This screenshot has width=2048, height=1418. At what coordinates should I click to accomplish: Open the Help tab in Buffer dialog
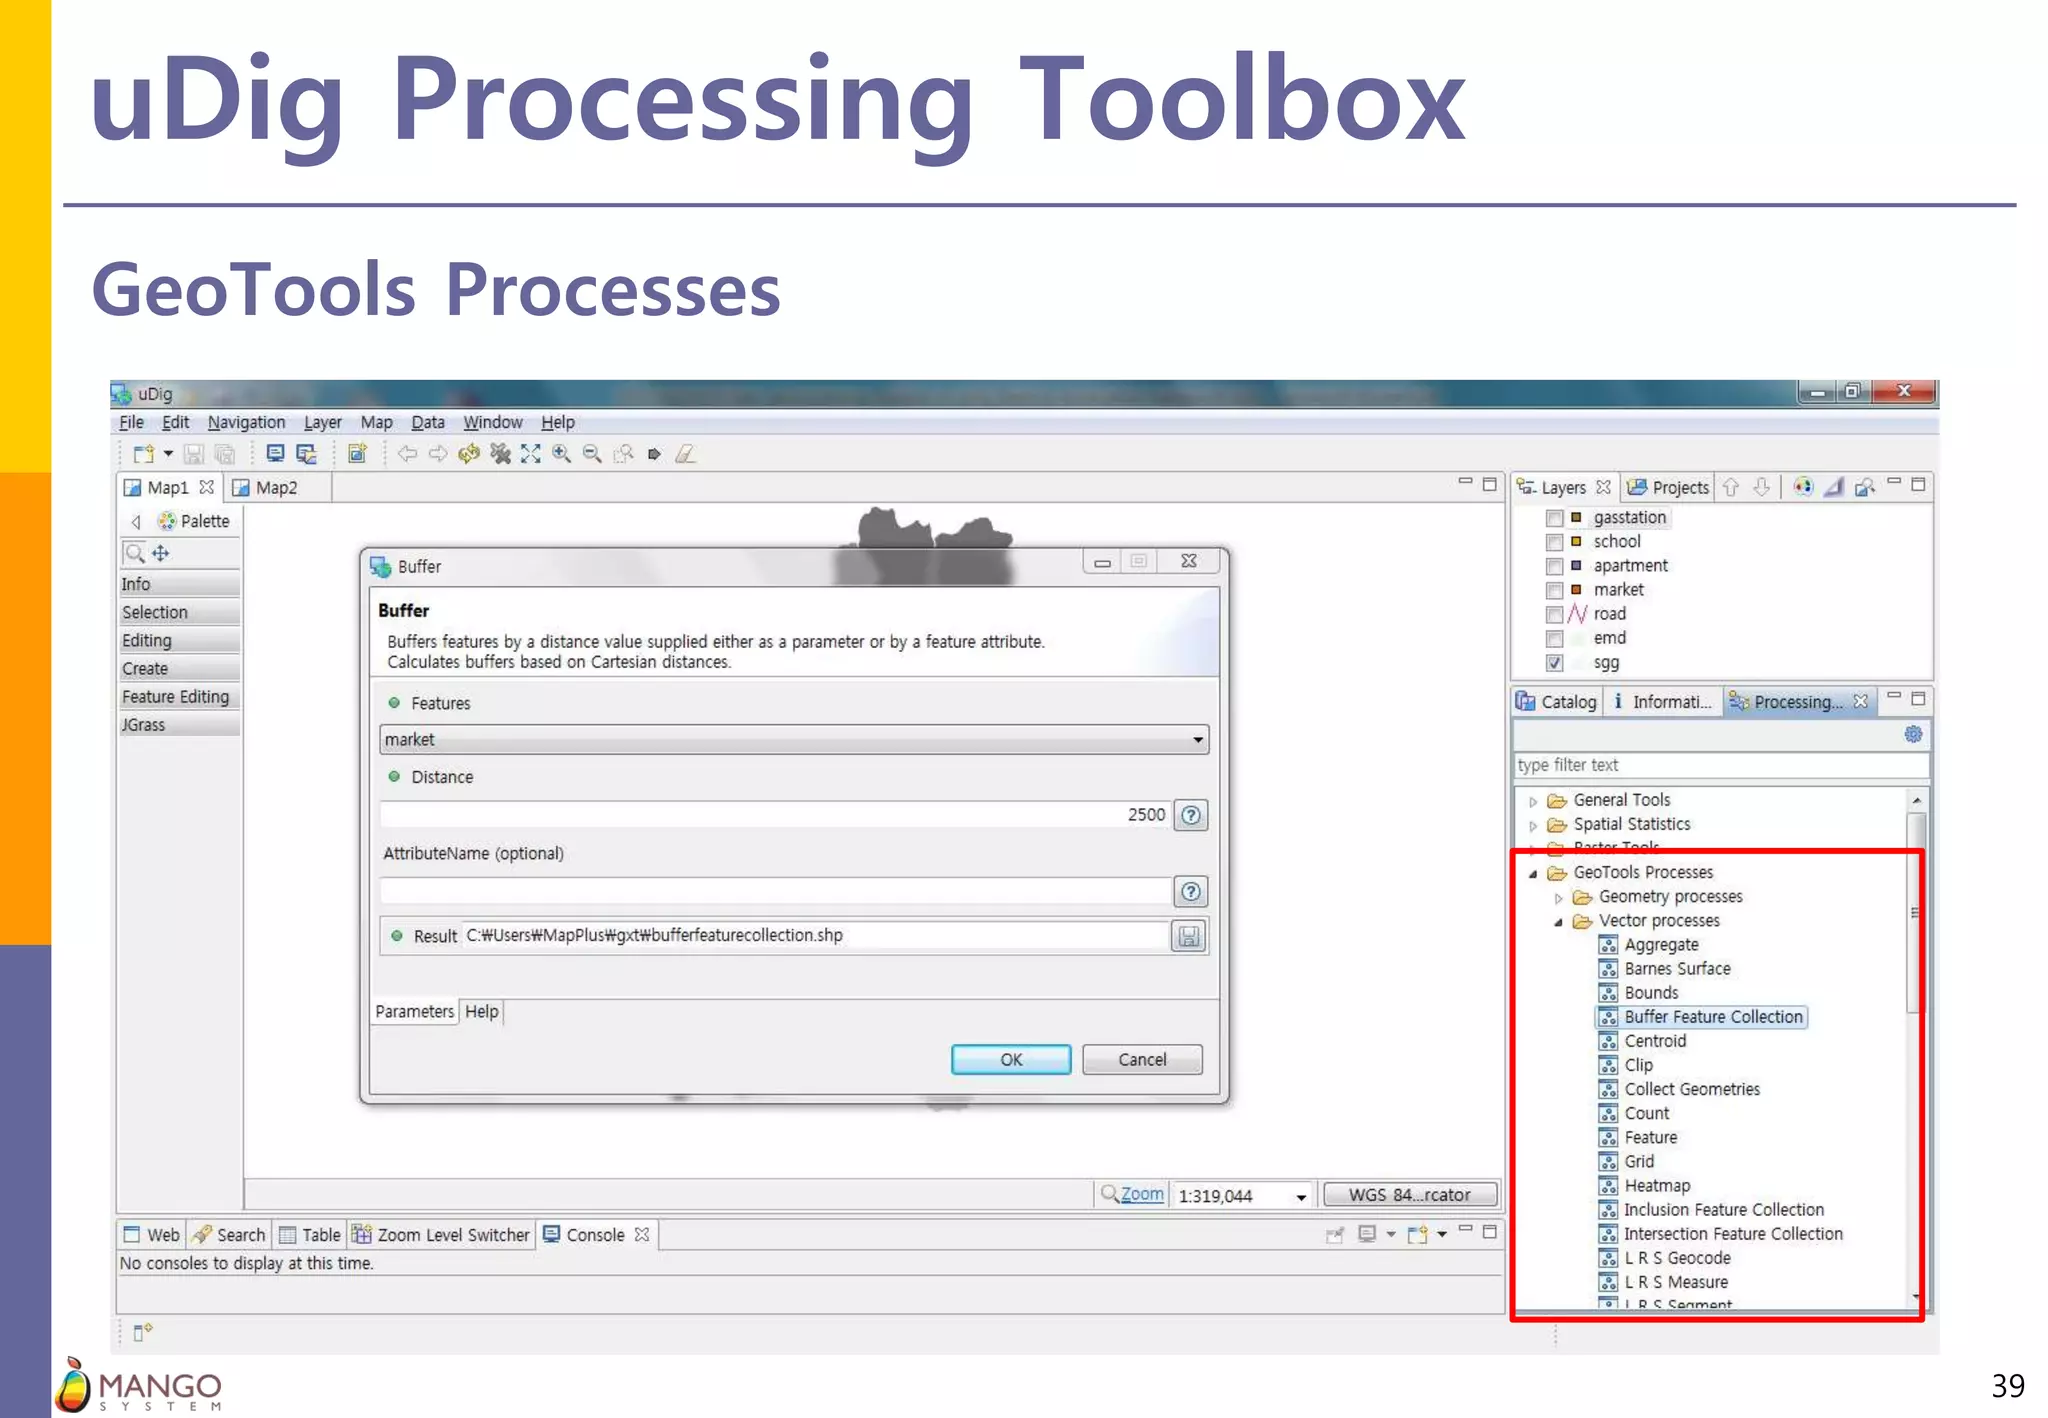coord(482,1012)
